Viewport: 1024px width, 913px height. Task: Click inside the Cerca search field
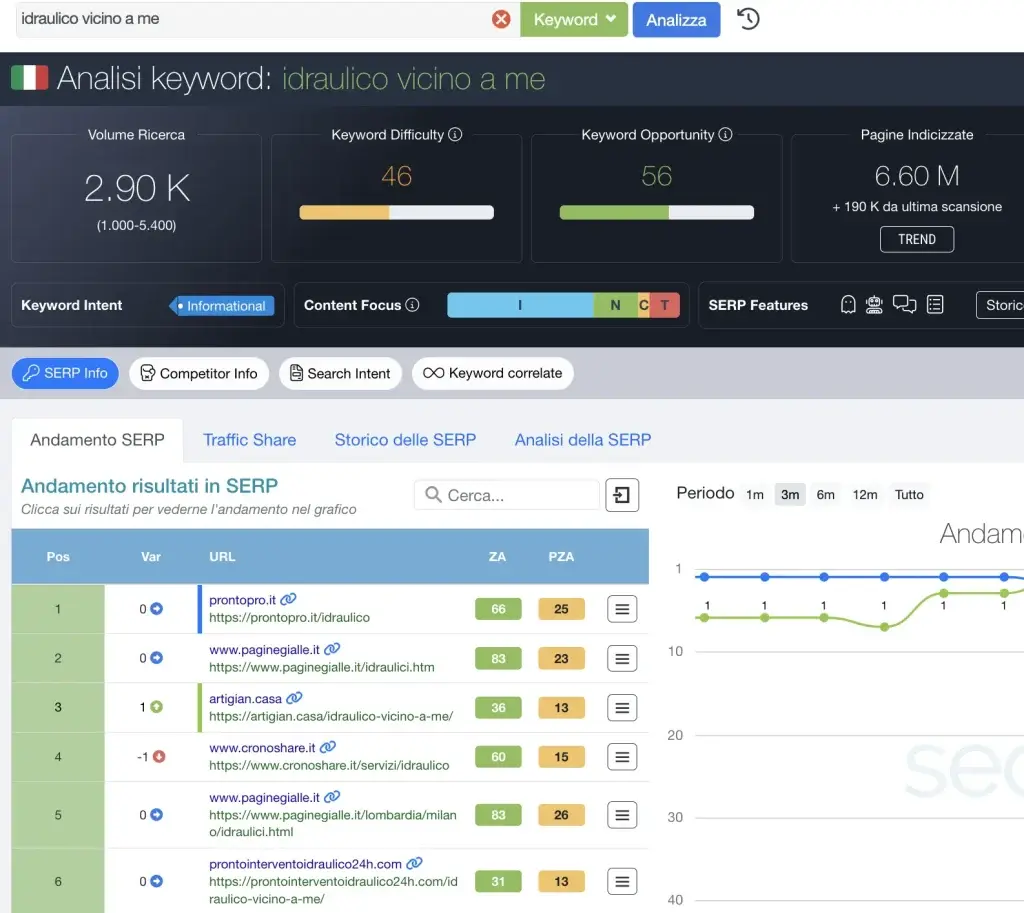pos(505,494)
